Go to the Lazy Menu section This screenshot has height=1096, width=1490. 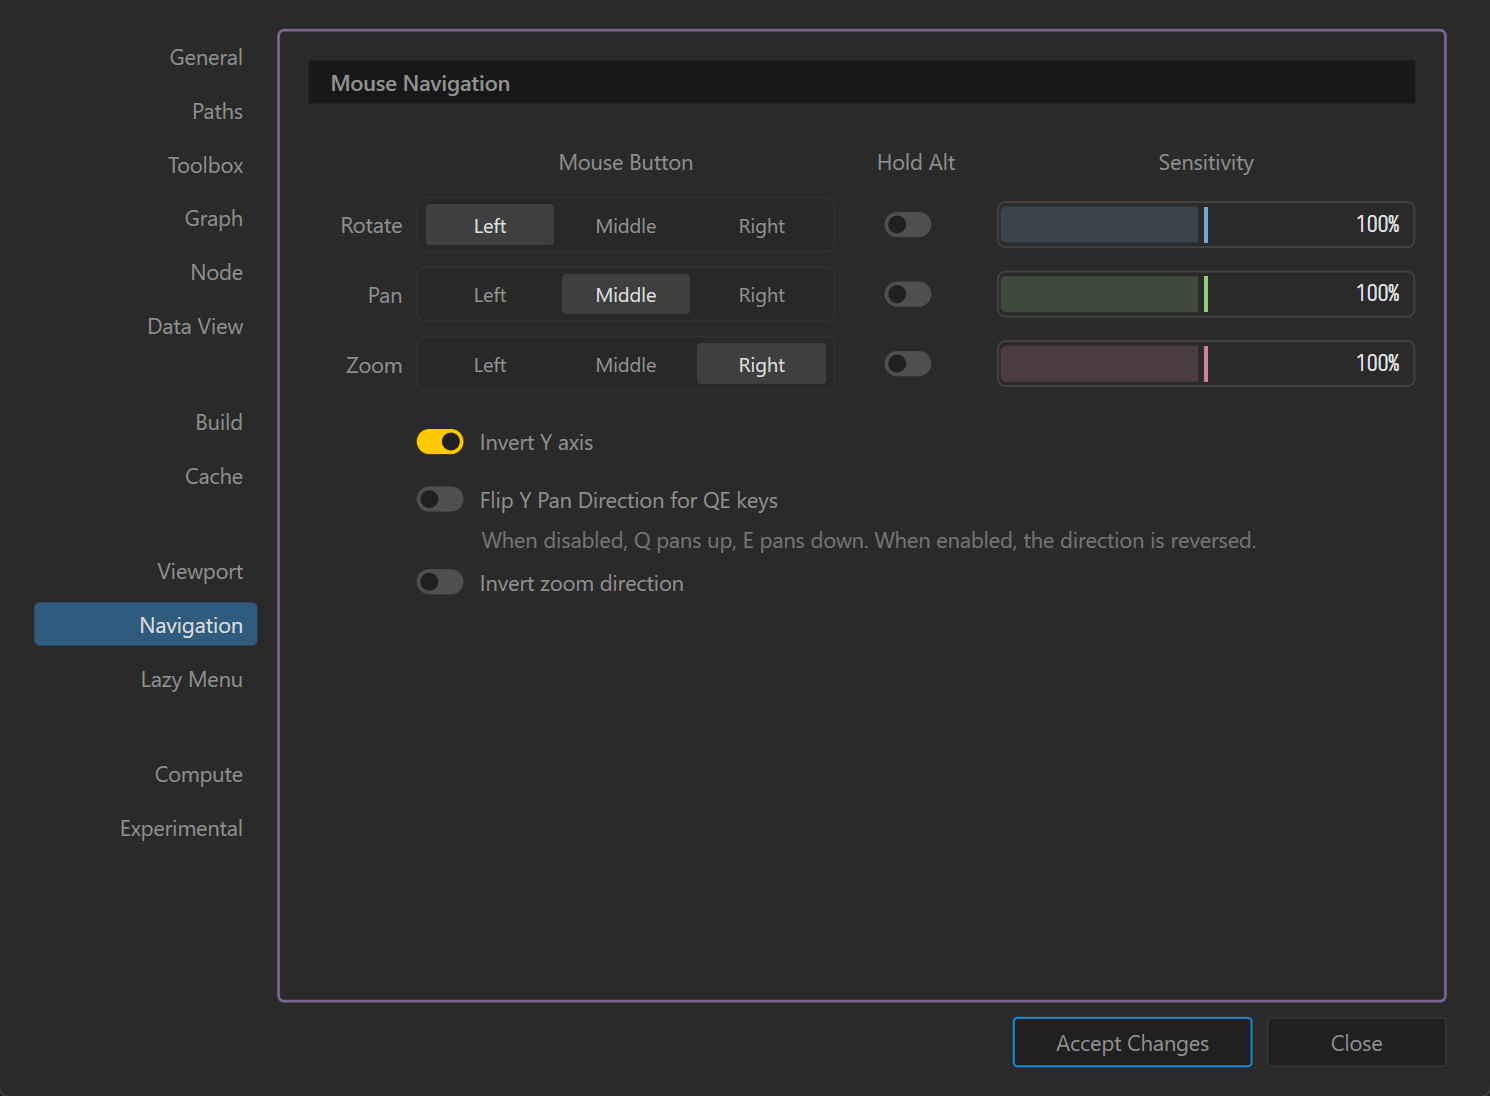[191, 680]
